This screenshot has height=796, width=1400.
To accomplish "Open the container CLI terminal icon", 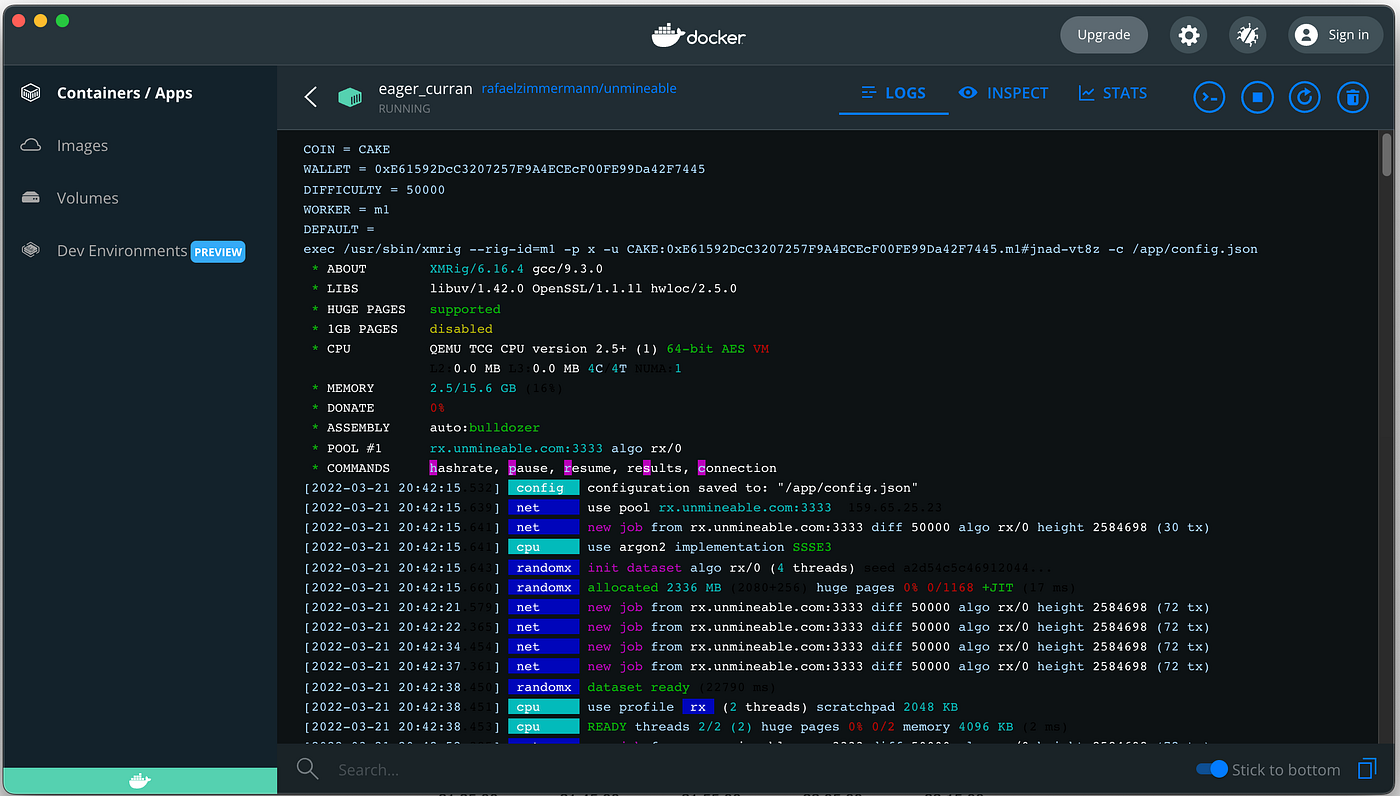I will pyautogui.click(x=1209, y=97).
